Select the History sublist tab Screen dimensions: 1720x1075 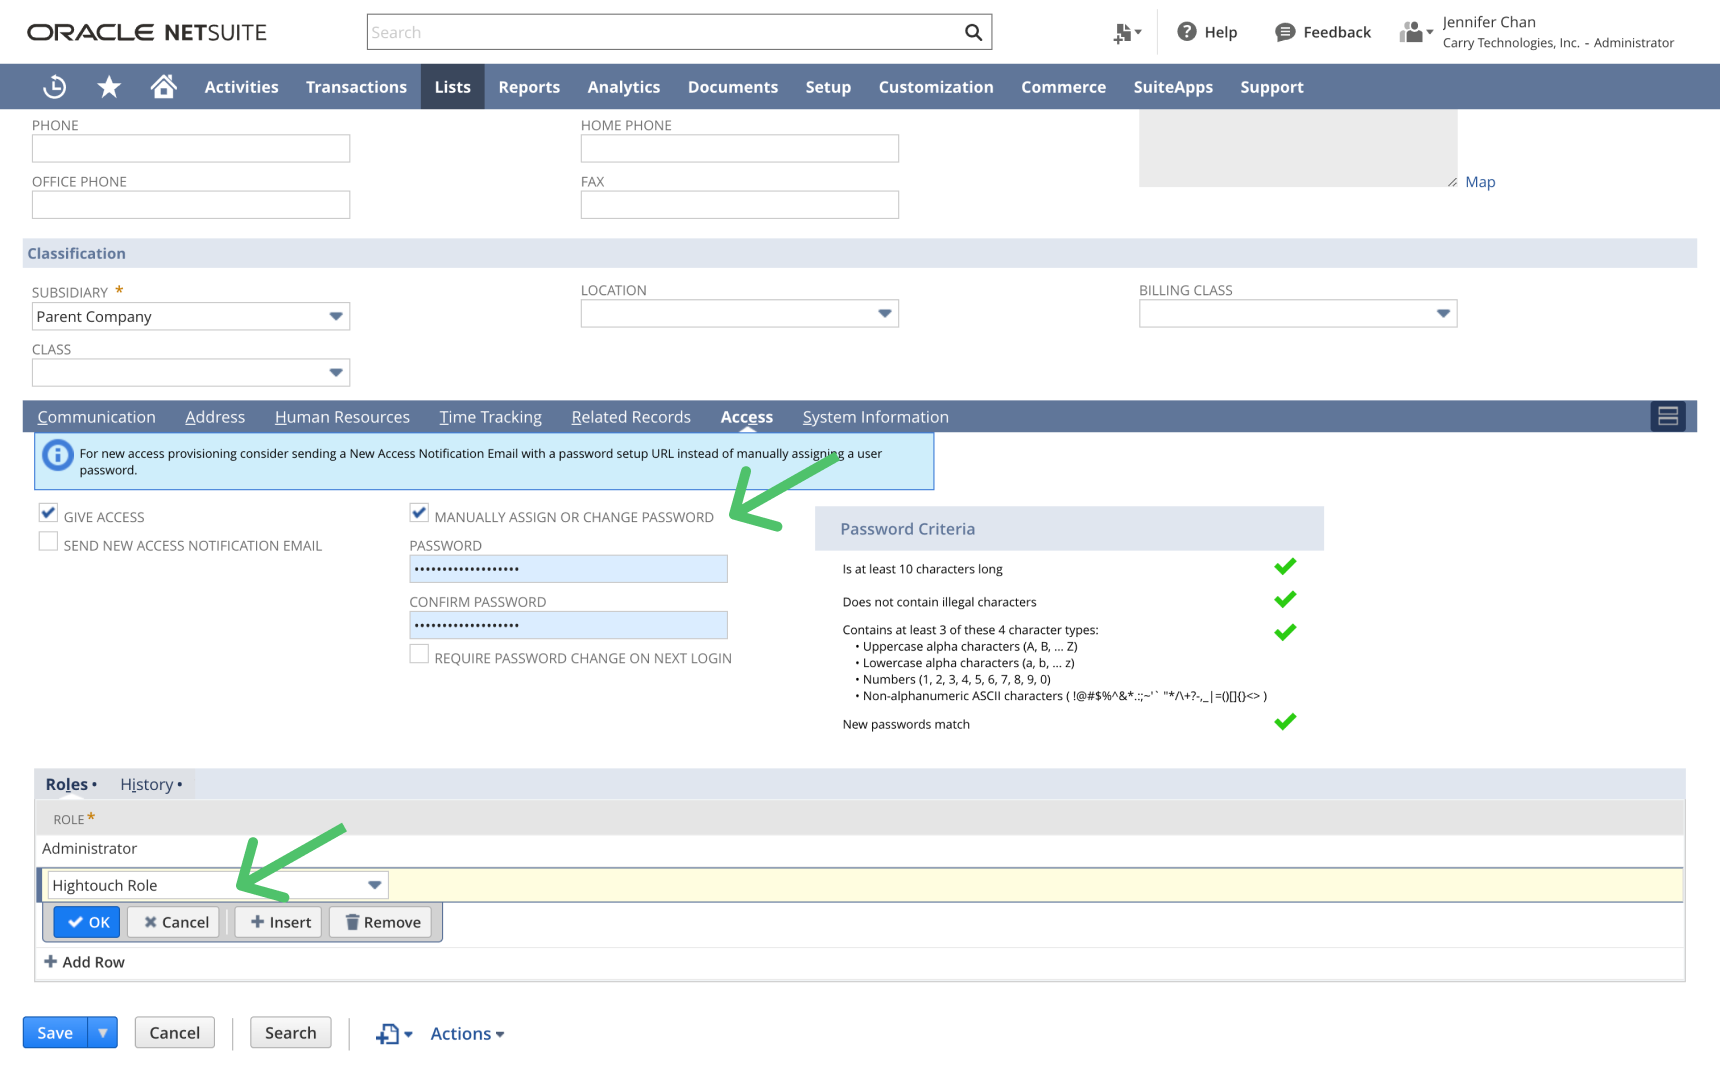pos(151,784)
